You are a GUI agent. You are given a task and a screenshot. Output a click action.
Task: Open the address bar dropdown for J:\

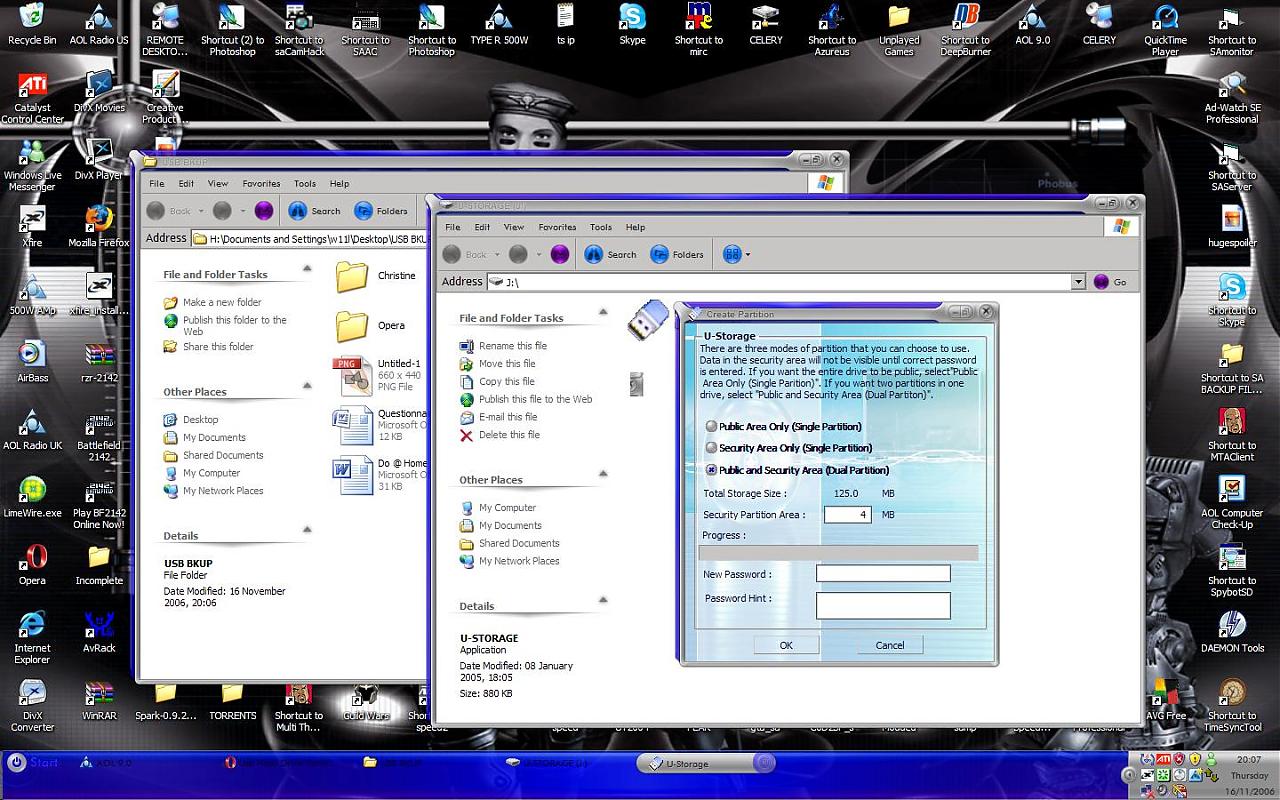pos(1078,282)
